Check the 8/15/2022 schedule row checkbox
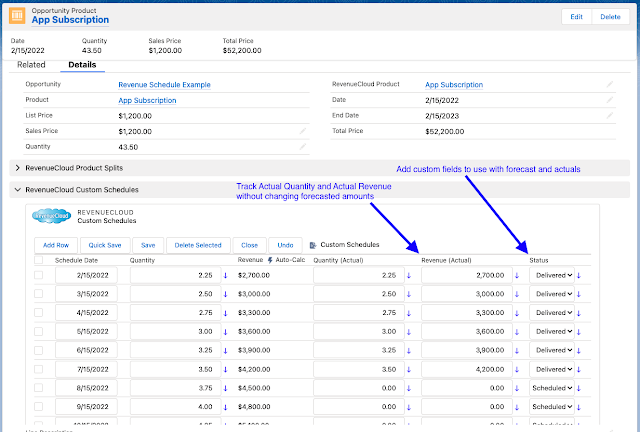Screen dimensions: 640x432 (38, 387)
